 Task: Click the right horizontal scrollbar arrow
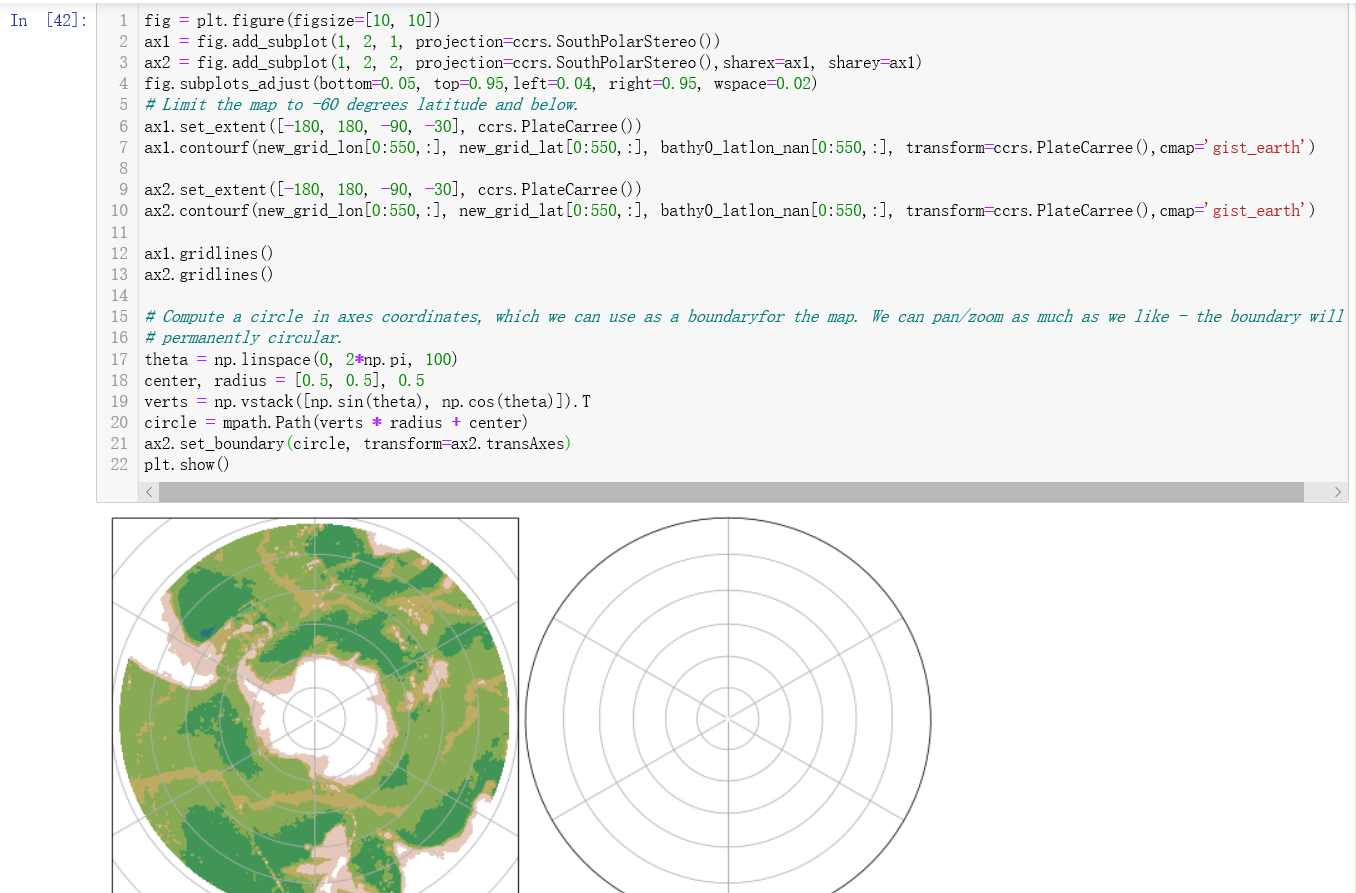pyautogui.click(x=1339, y=491)
